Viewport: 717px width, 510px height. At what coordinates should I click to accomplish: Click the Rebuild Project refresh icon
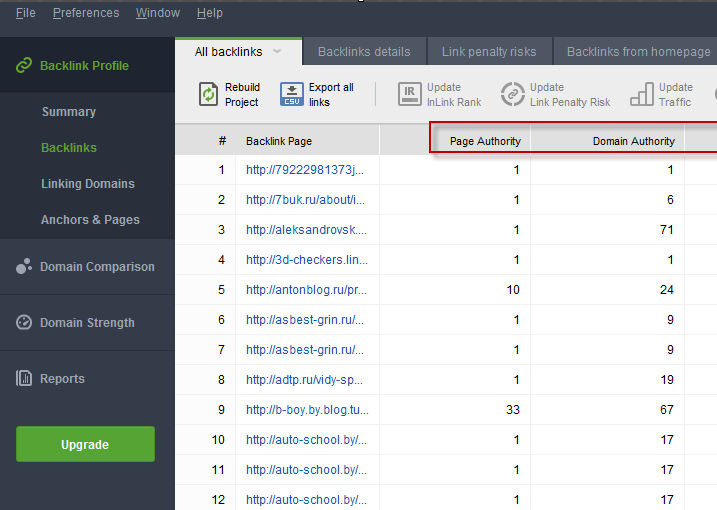coord(208,94)
